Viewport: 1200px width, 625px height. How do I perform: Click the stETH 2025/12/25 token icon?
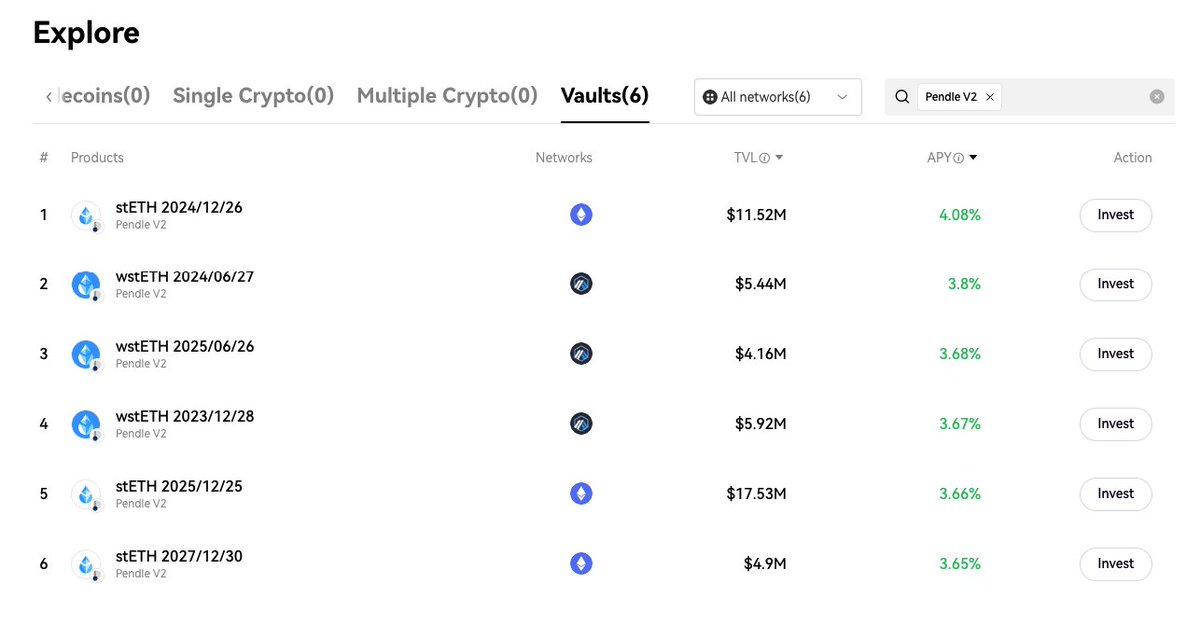tap(86, 495)
